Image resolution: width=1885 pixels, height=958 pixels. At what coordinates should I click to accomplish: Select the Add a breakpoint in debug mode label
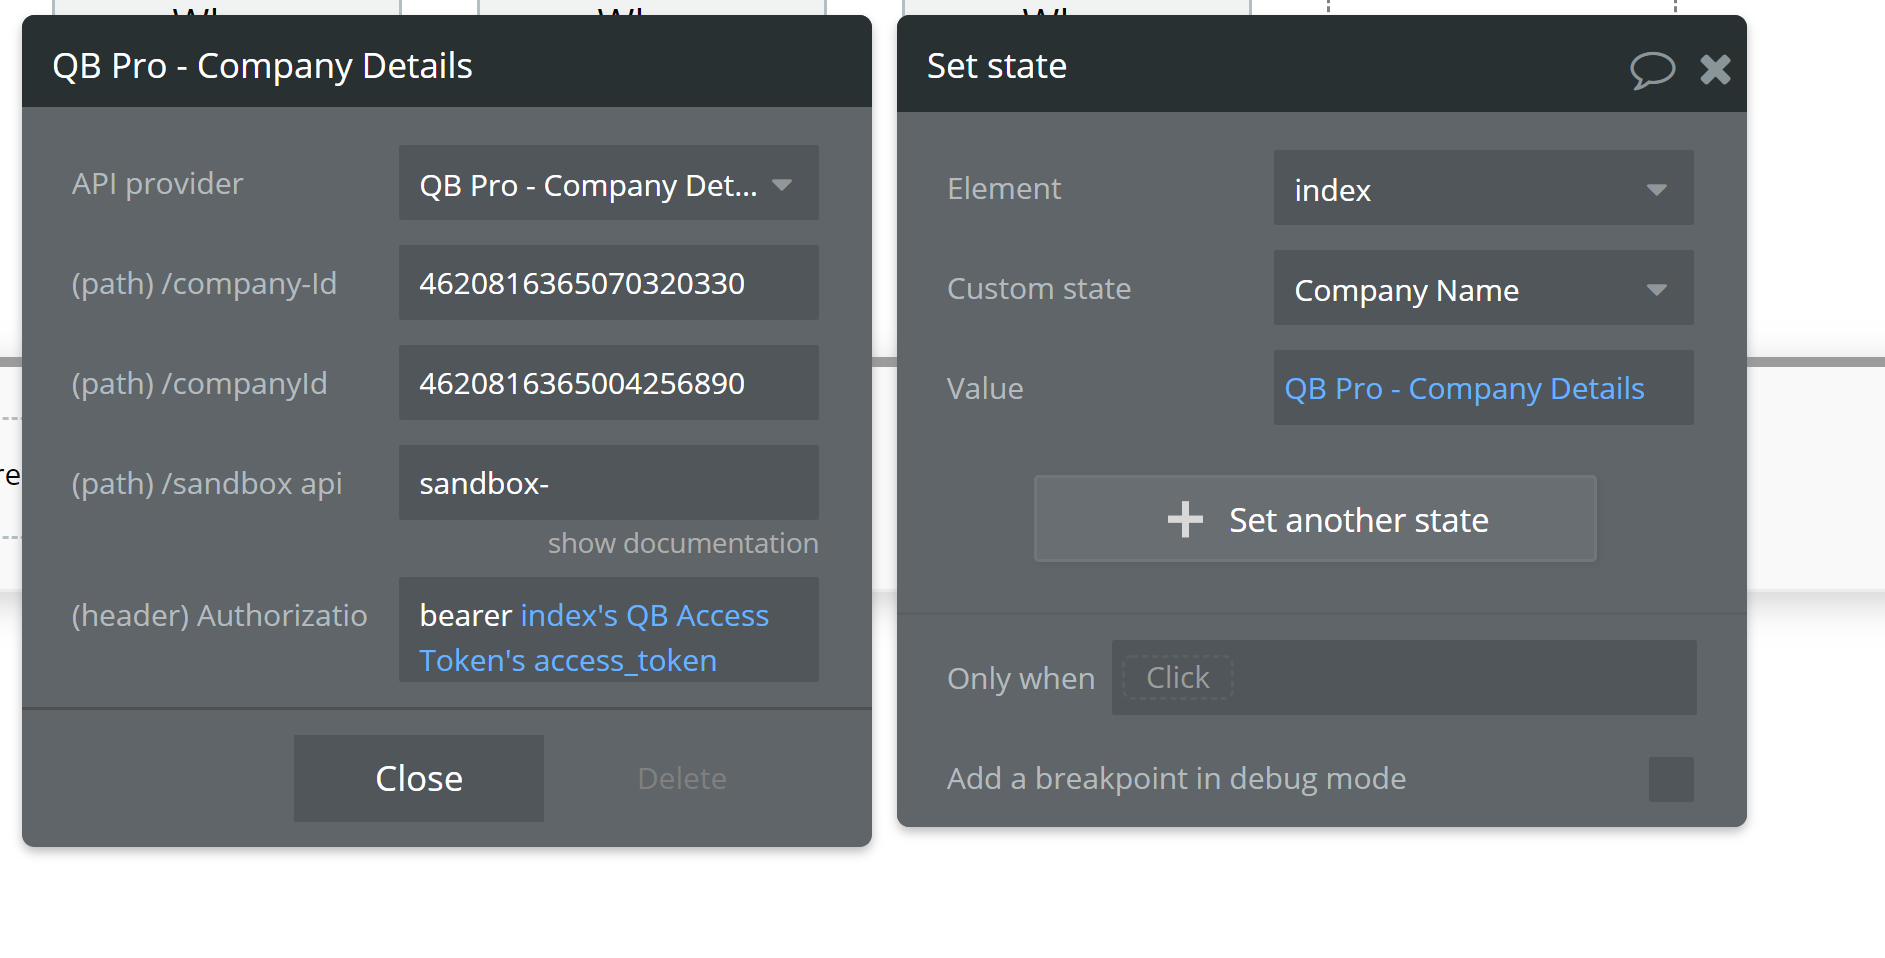coord(1176,779)
